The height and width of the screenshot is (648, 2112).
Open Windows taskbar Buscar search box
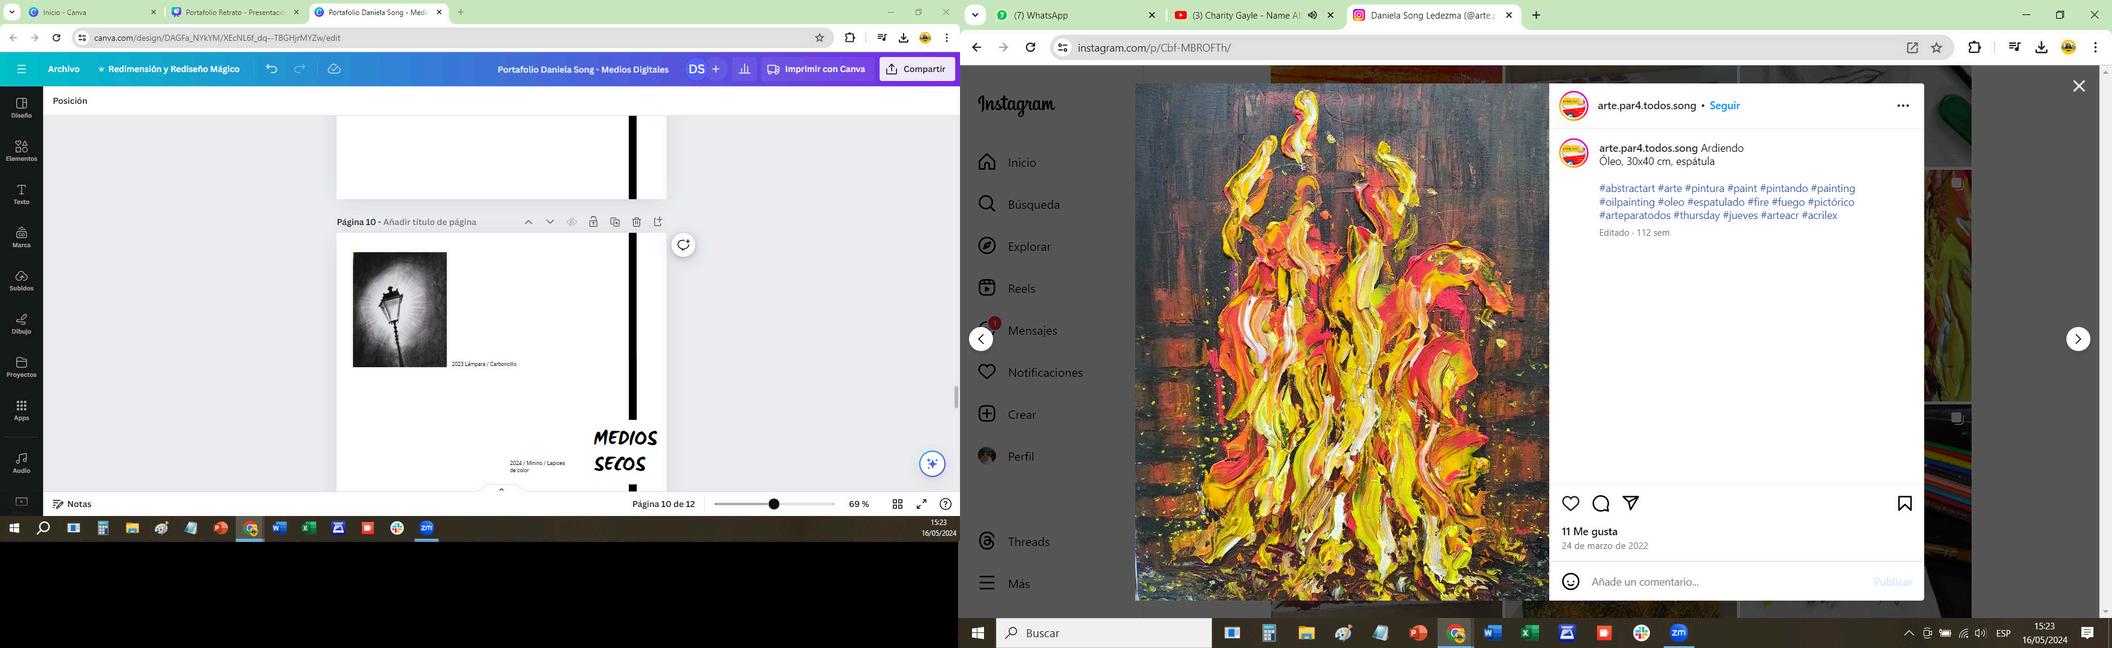pyautogui.click(x=1104, y=633)
